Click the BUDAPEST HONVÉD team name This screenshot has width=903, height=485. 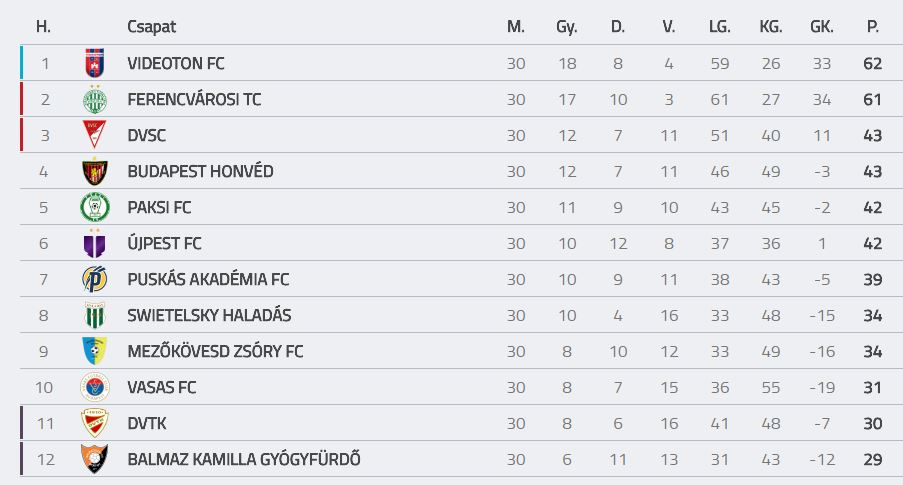[x=200, y=171]
